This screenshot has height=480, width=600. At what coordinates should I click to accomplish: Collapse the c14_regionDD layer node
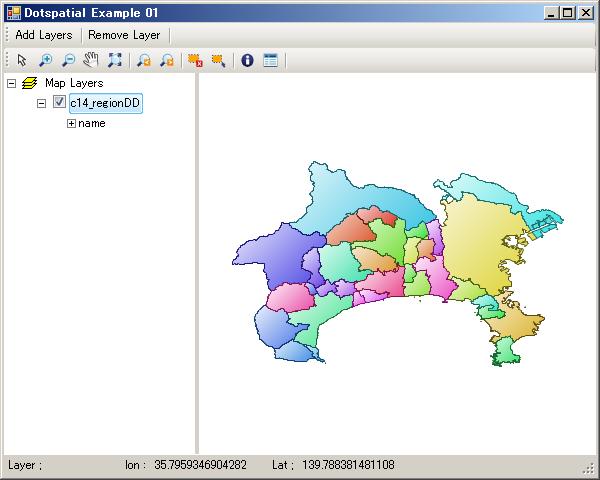pyautogui.click(x=41, y=103)
